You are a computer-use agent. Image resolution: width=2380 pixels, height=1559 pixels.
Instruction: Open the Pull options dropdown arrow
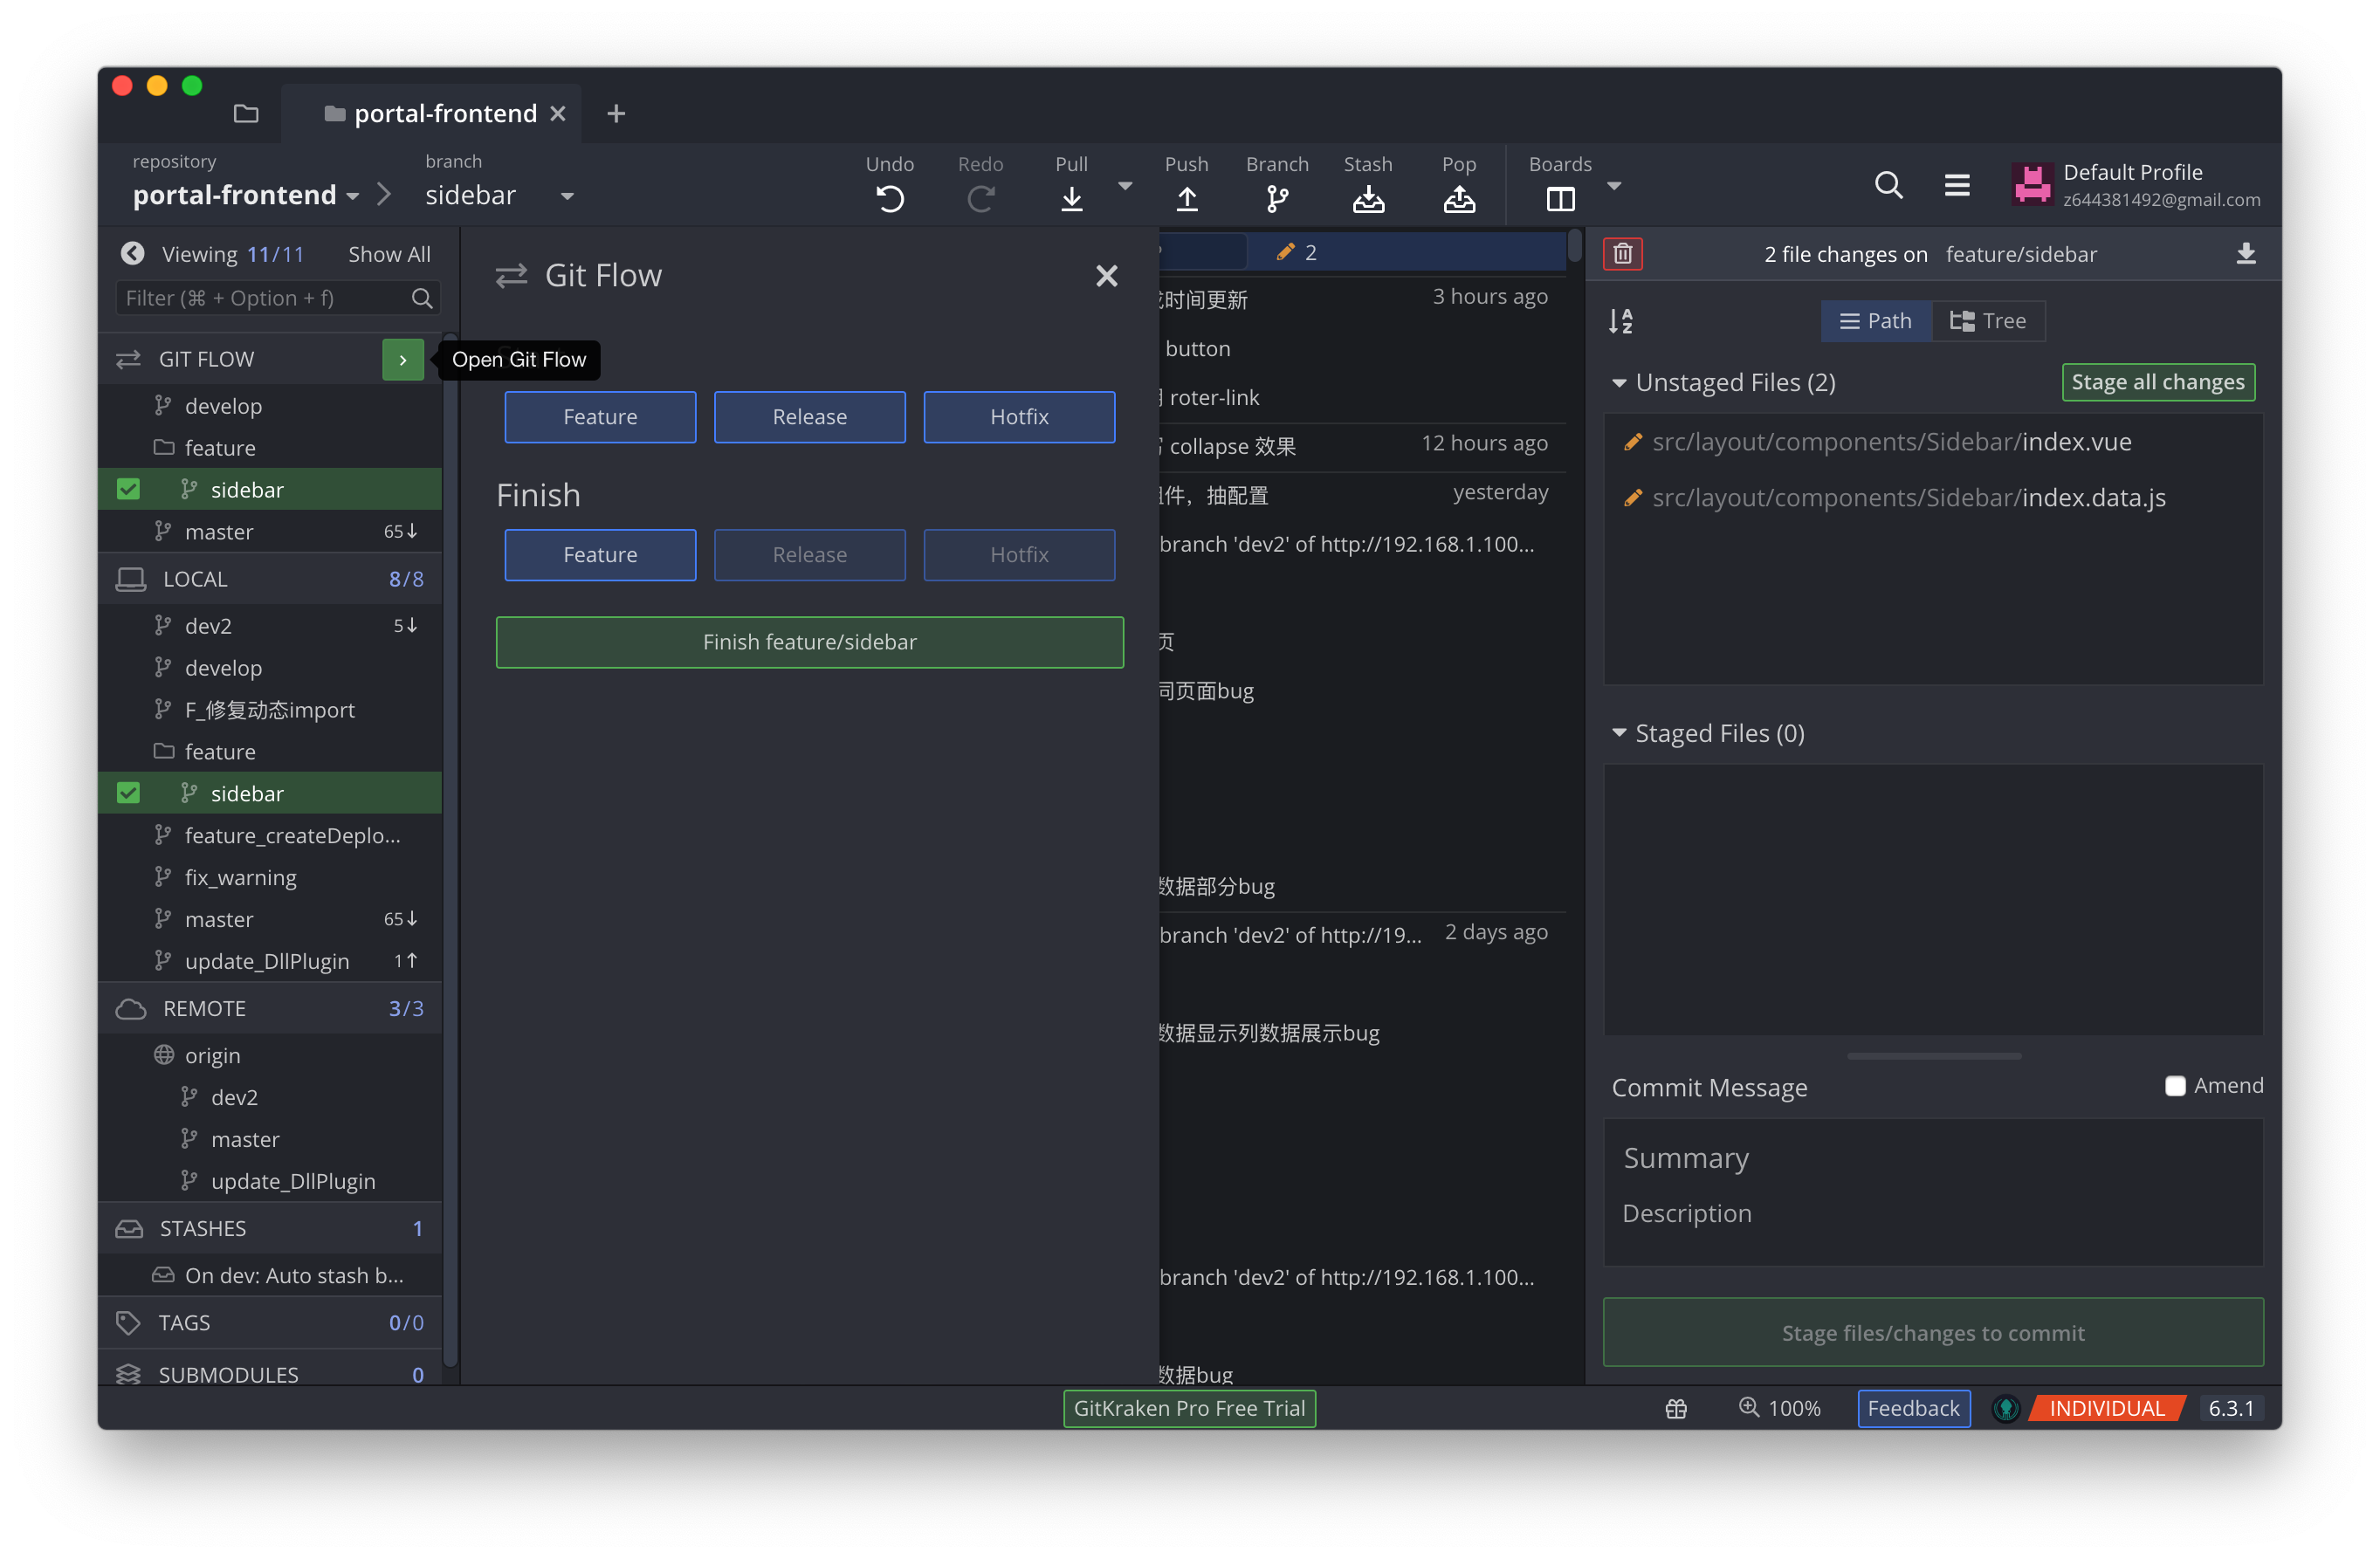pos(1125,186)
